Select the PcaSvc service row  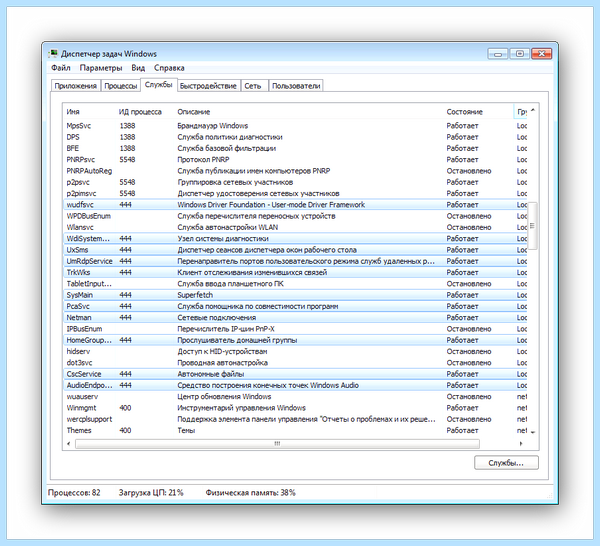pos(295,306)
